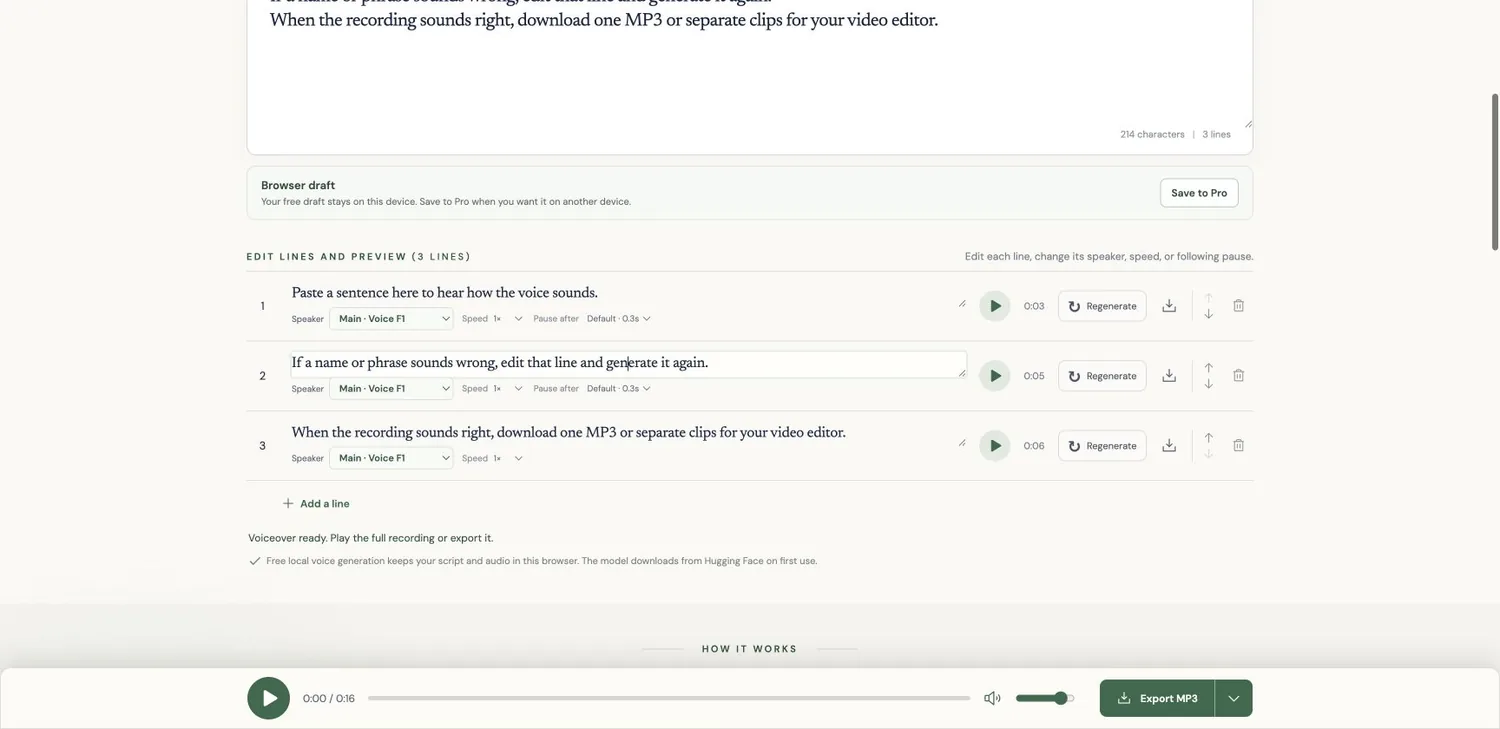Delete line 1 with the trash icon
1500x729 pixels.
[1238, 306]
